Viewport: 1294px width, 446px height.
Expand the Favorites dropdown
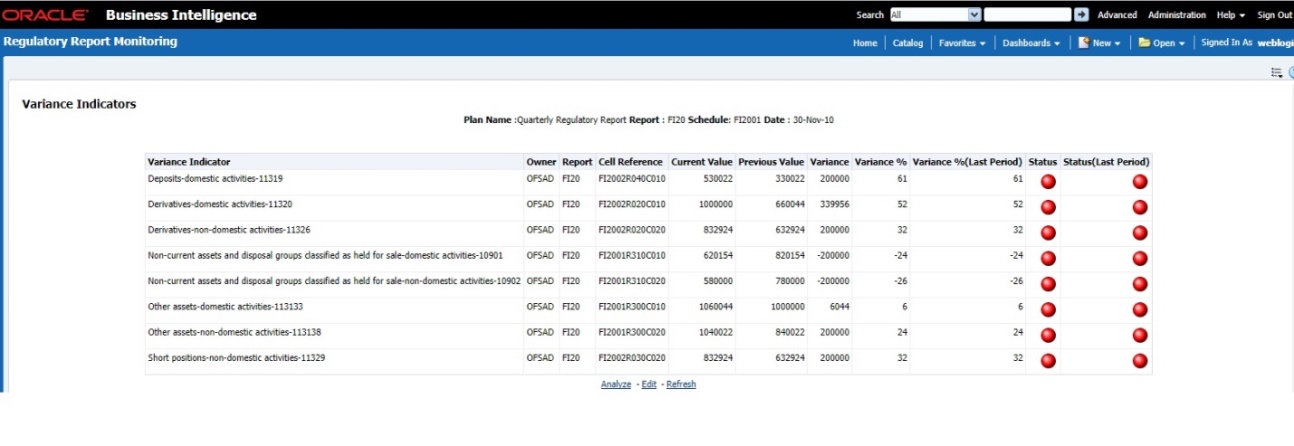point(962,43)
